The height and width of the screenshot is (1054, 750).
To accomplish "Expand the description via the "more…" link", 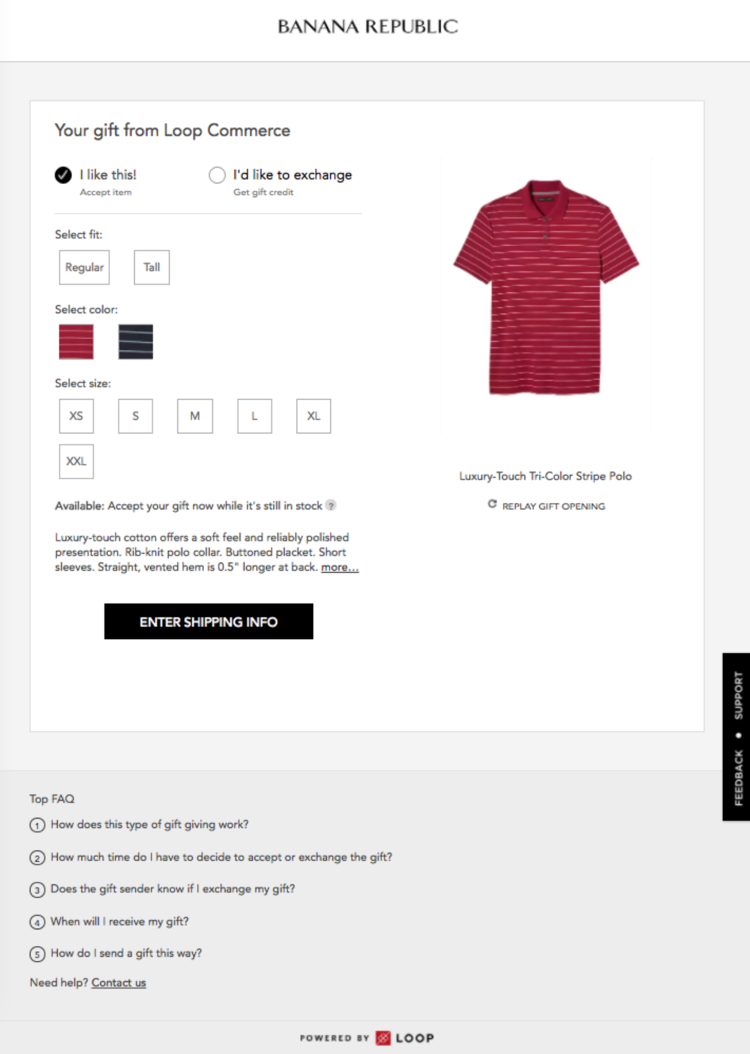I will [x=339, y=567].
